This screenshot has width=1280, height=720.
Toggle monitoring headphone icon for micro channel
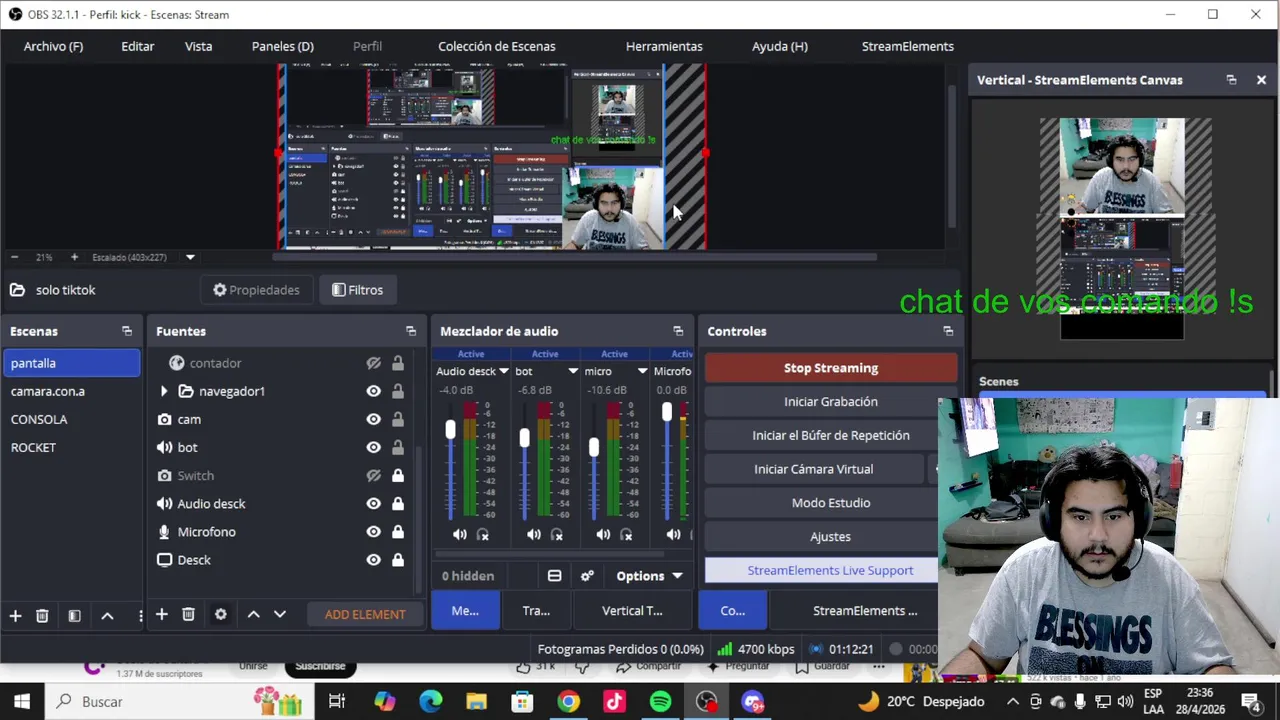[626, 535]
